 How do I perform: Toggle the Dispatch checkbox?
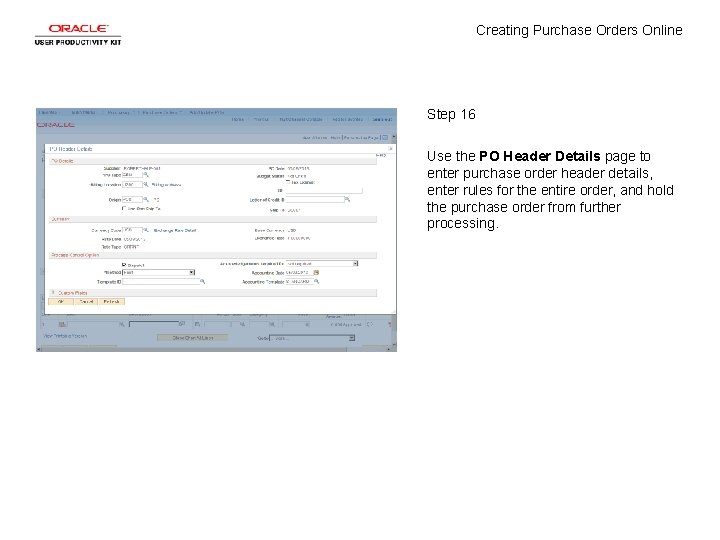click(x=124, y=264)
